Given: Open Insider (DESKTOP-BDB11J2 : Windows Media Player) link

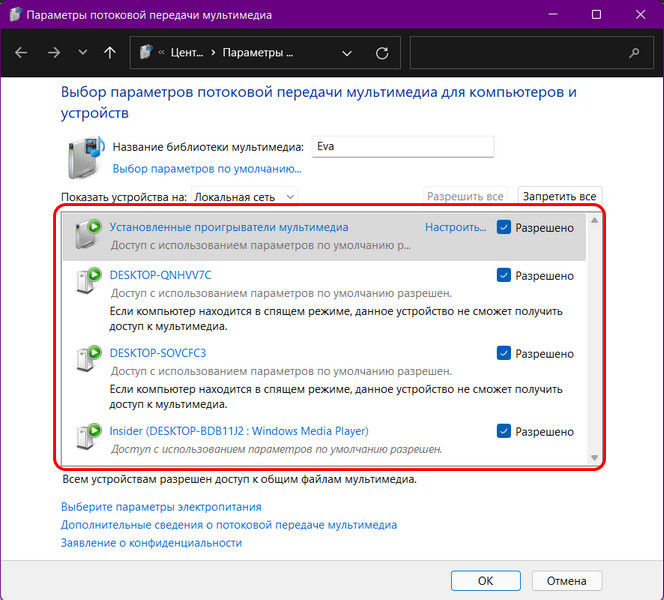Looking at the screenshot, I should [239, 431].
